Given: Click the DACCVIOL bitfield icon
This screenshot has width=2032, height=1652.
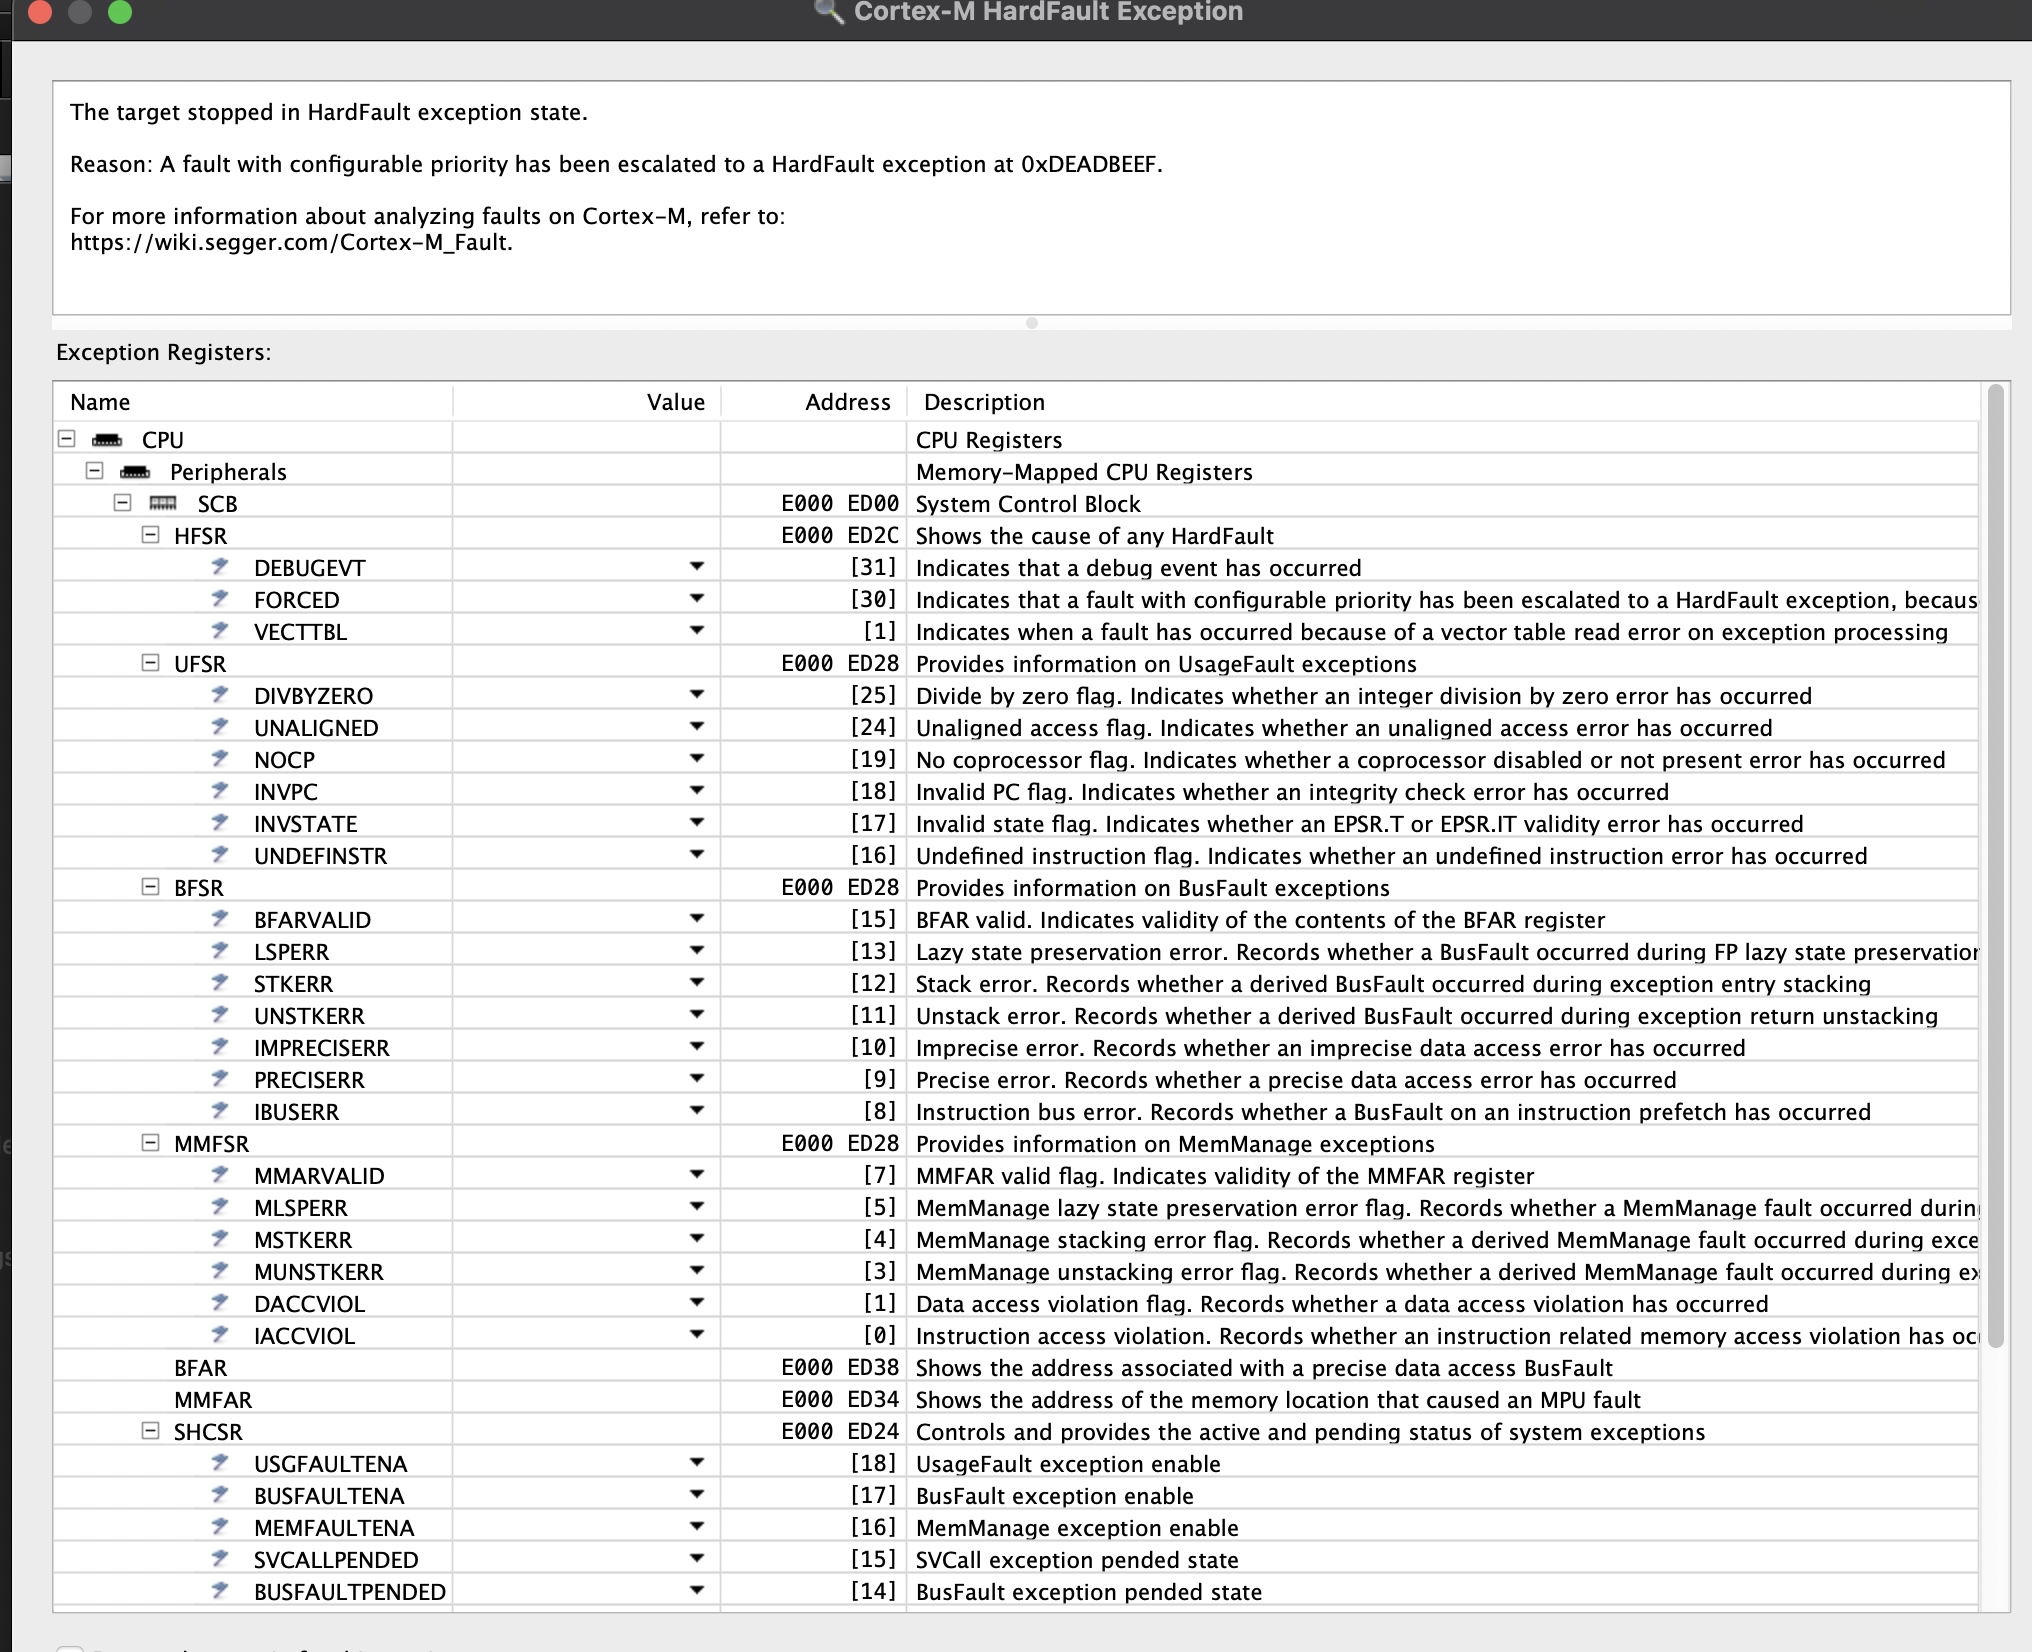Looking at the screenshot, I should [220, 1303].
